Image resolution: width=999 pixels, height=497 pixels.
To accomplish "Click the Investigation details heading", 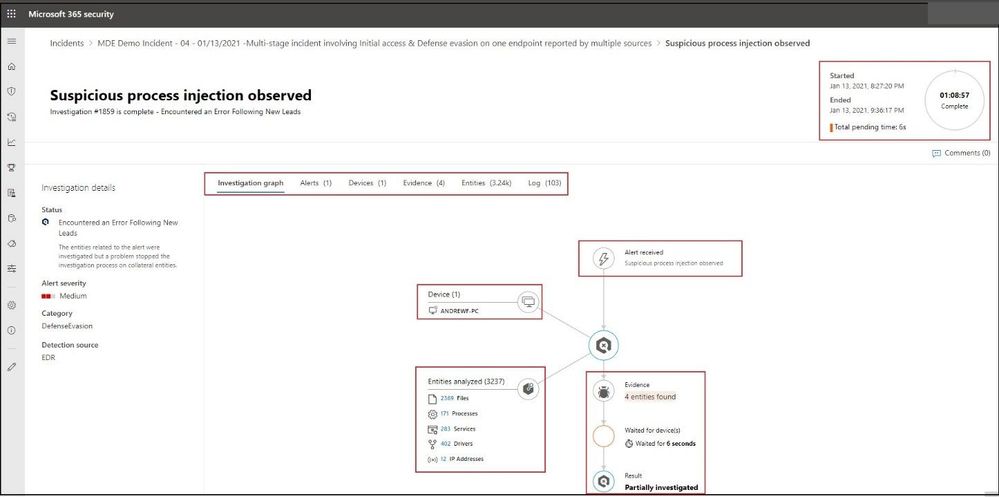I will [78, 188].
